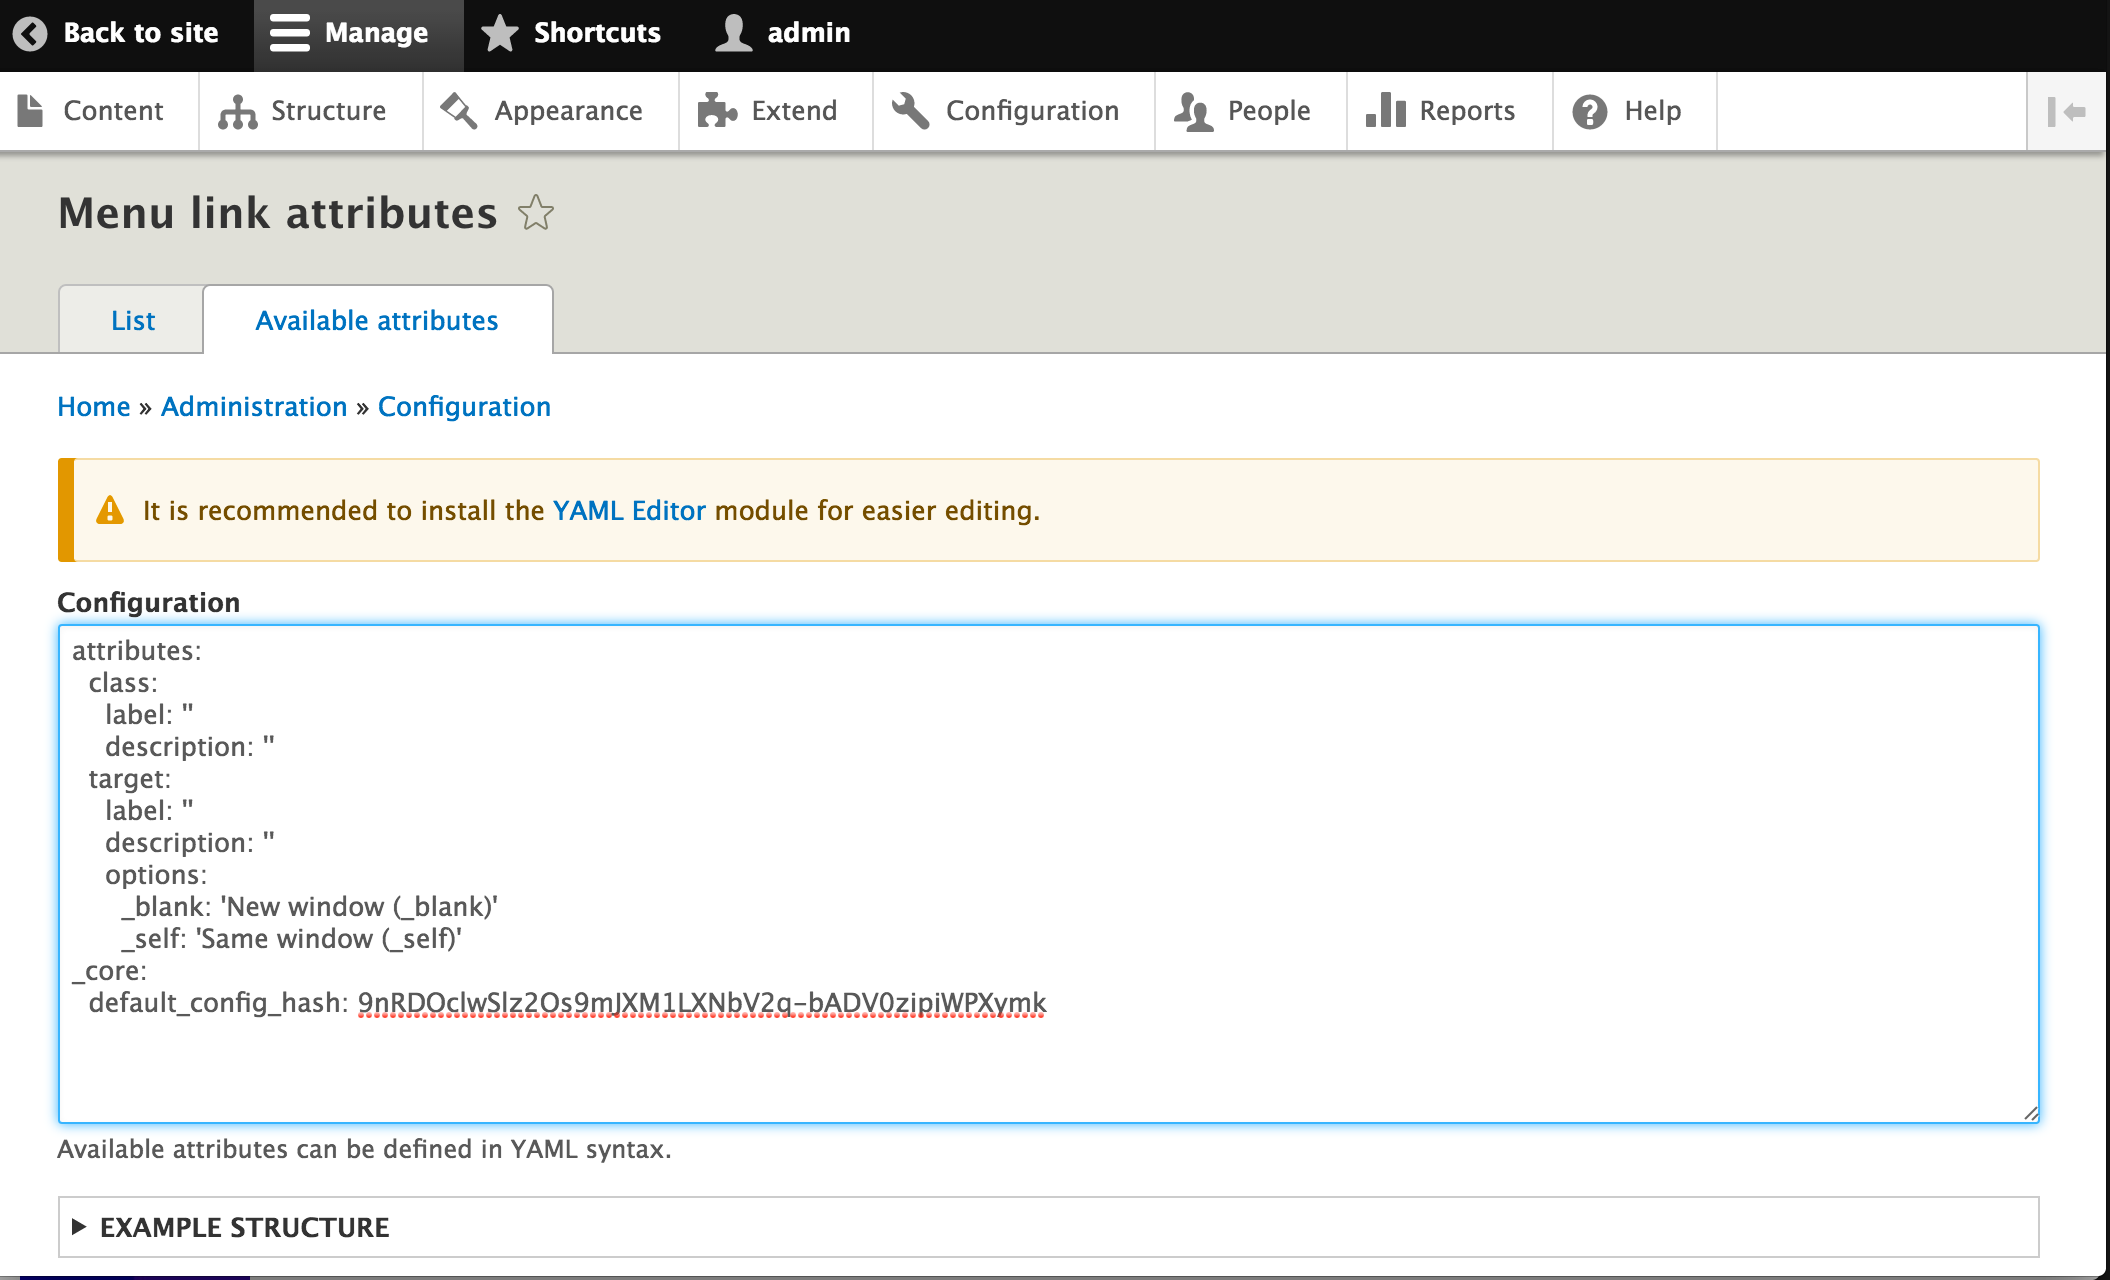Click the People users icon

pyautogui.click(x=1194, y=111)
